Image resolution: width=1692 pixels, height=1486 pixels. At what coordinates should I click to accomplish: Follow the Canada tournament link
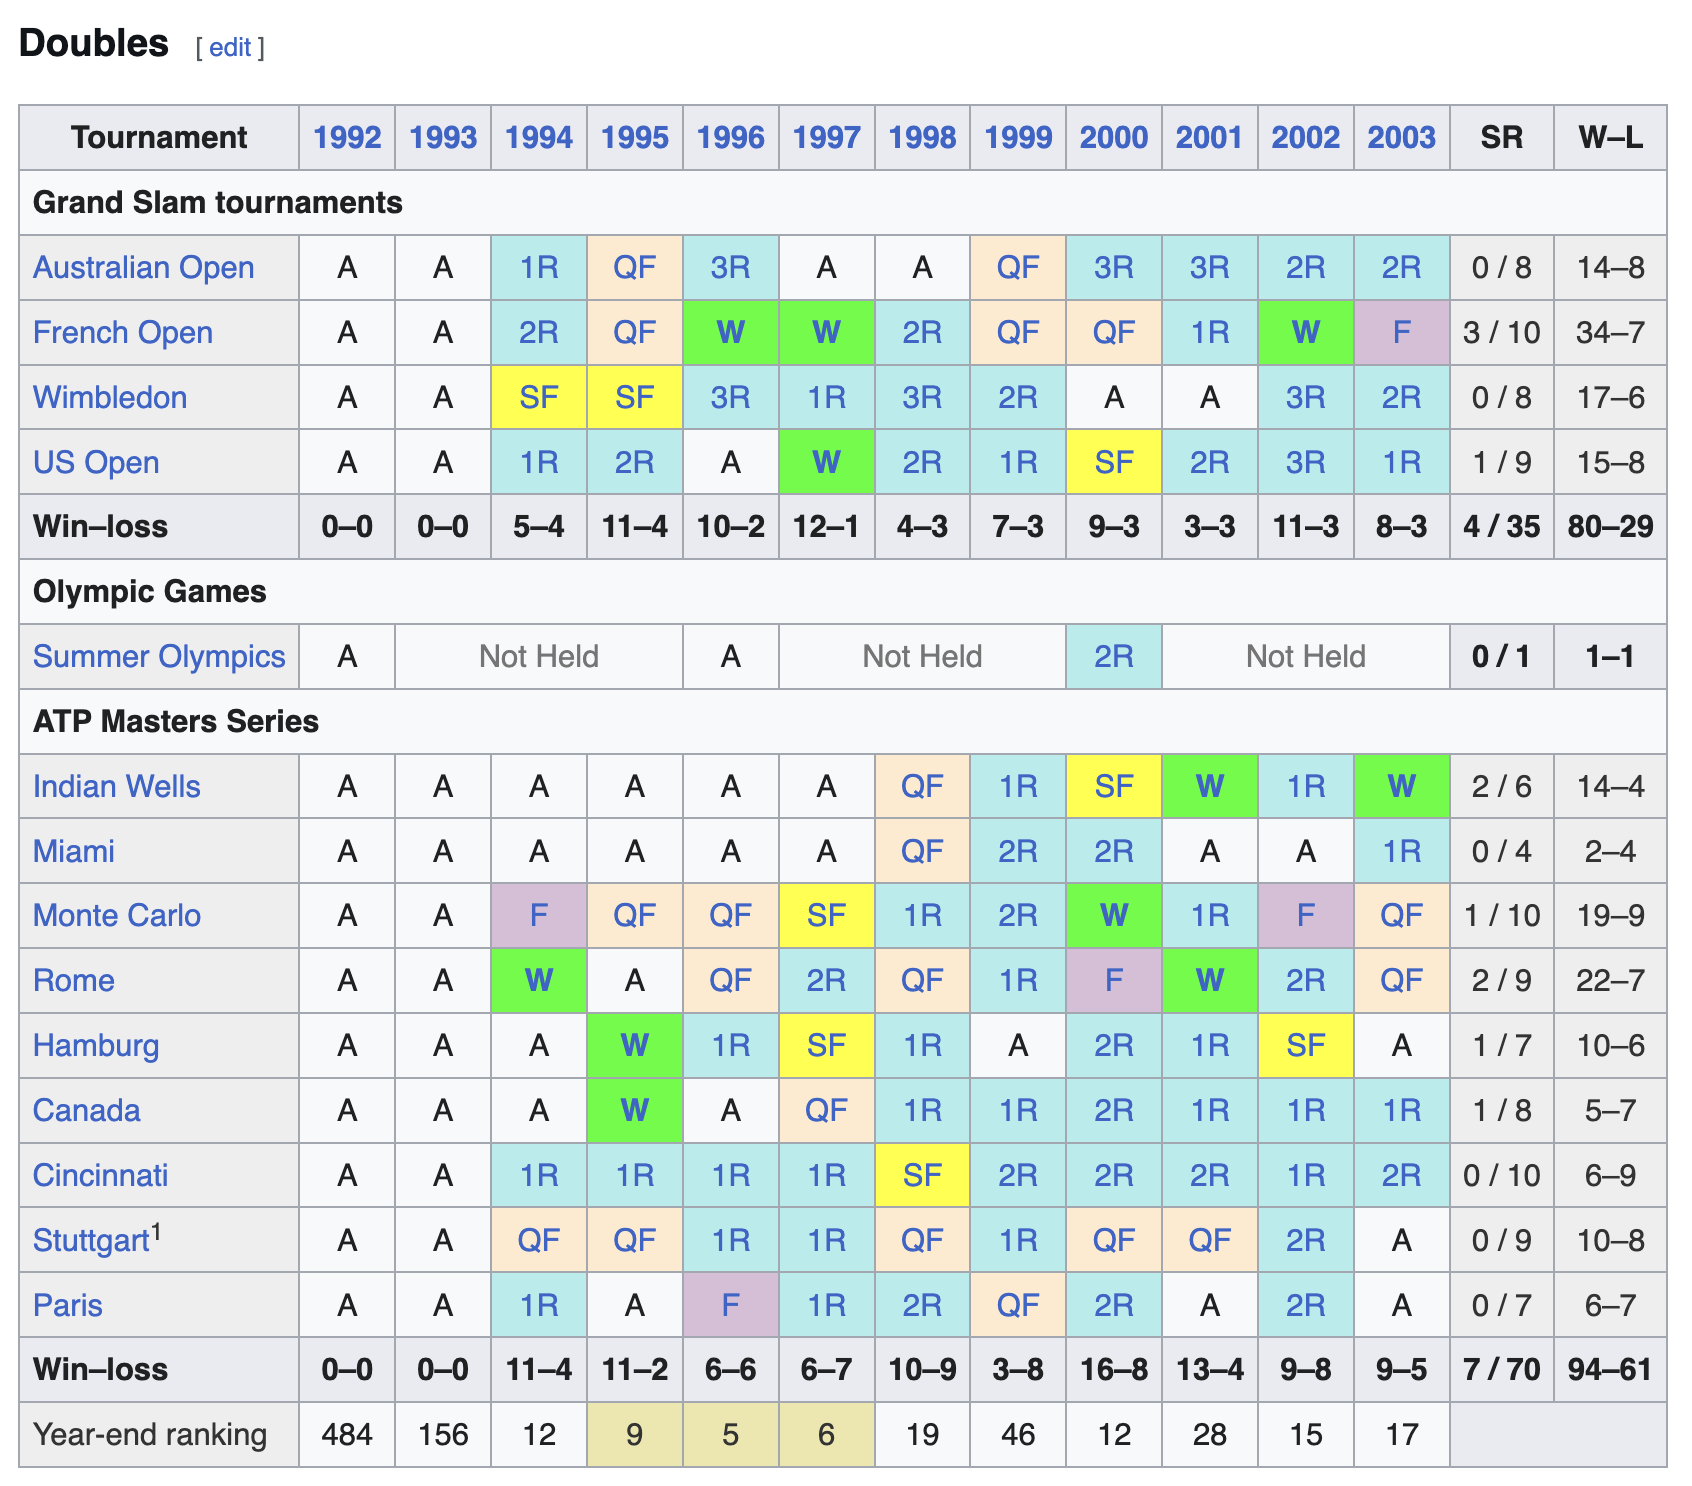tap(87, 1111)
